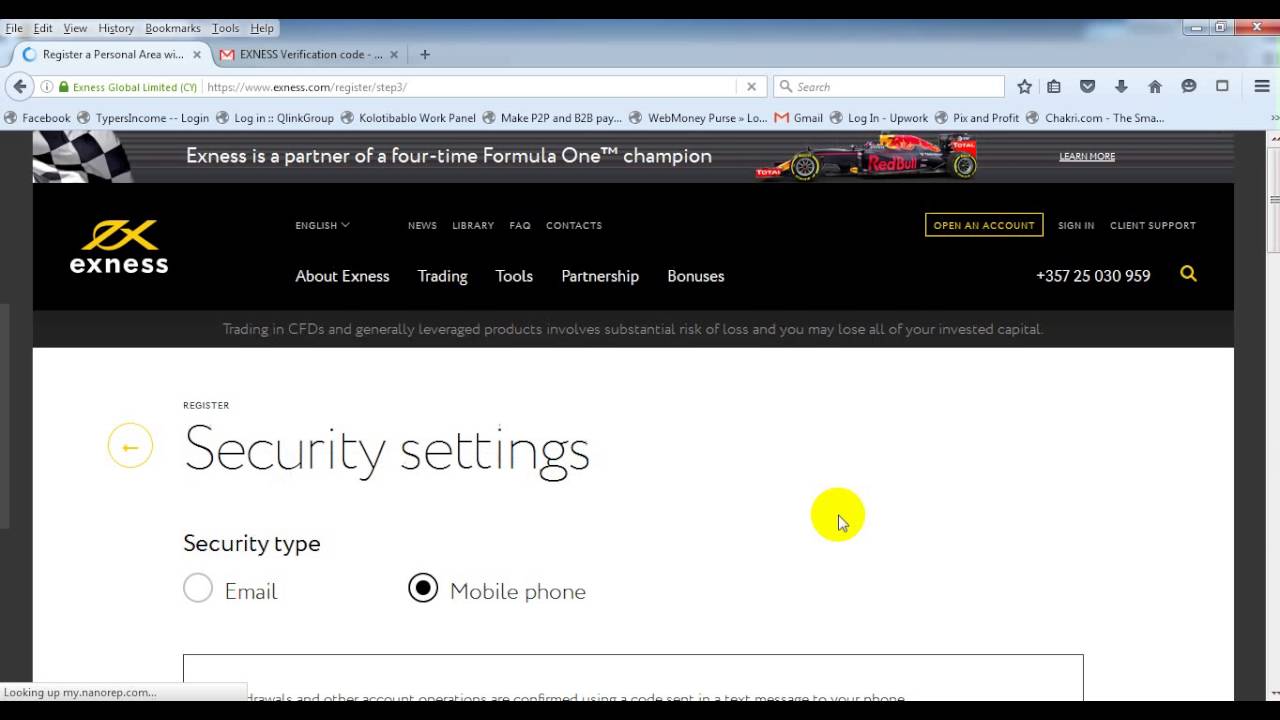This screenshot has height=720, width=1280.
Task: Select the Mobile phone security type
Action: click(x=423, y=588)
